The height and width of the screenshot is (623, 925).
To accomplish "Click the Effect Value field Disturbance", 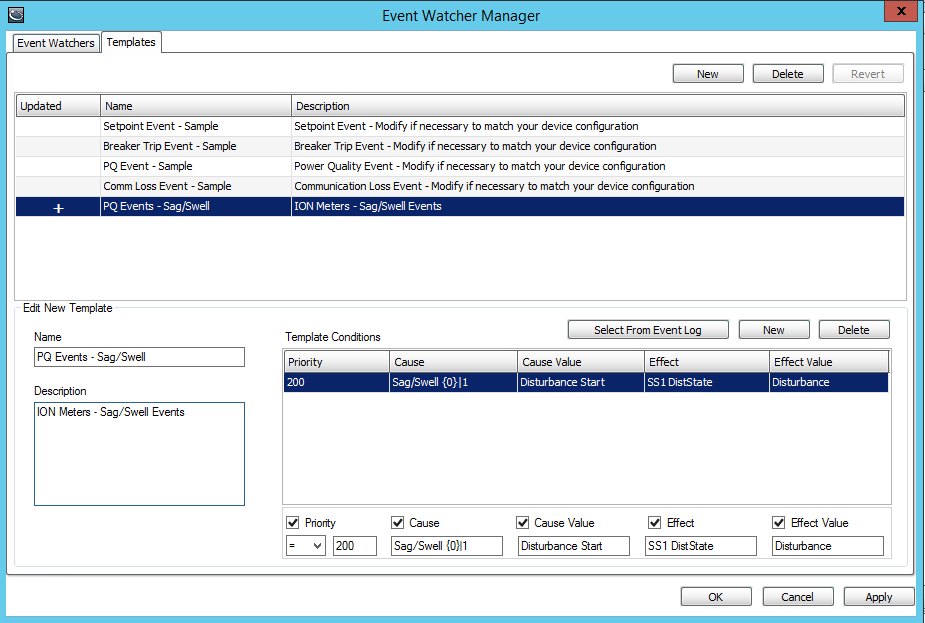I will point(828,546).
